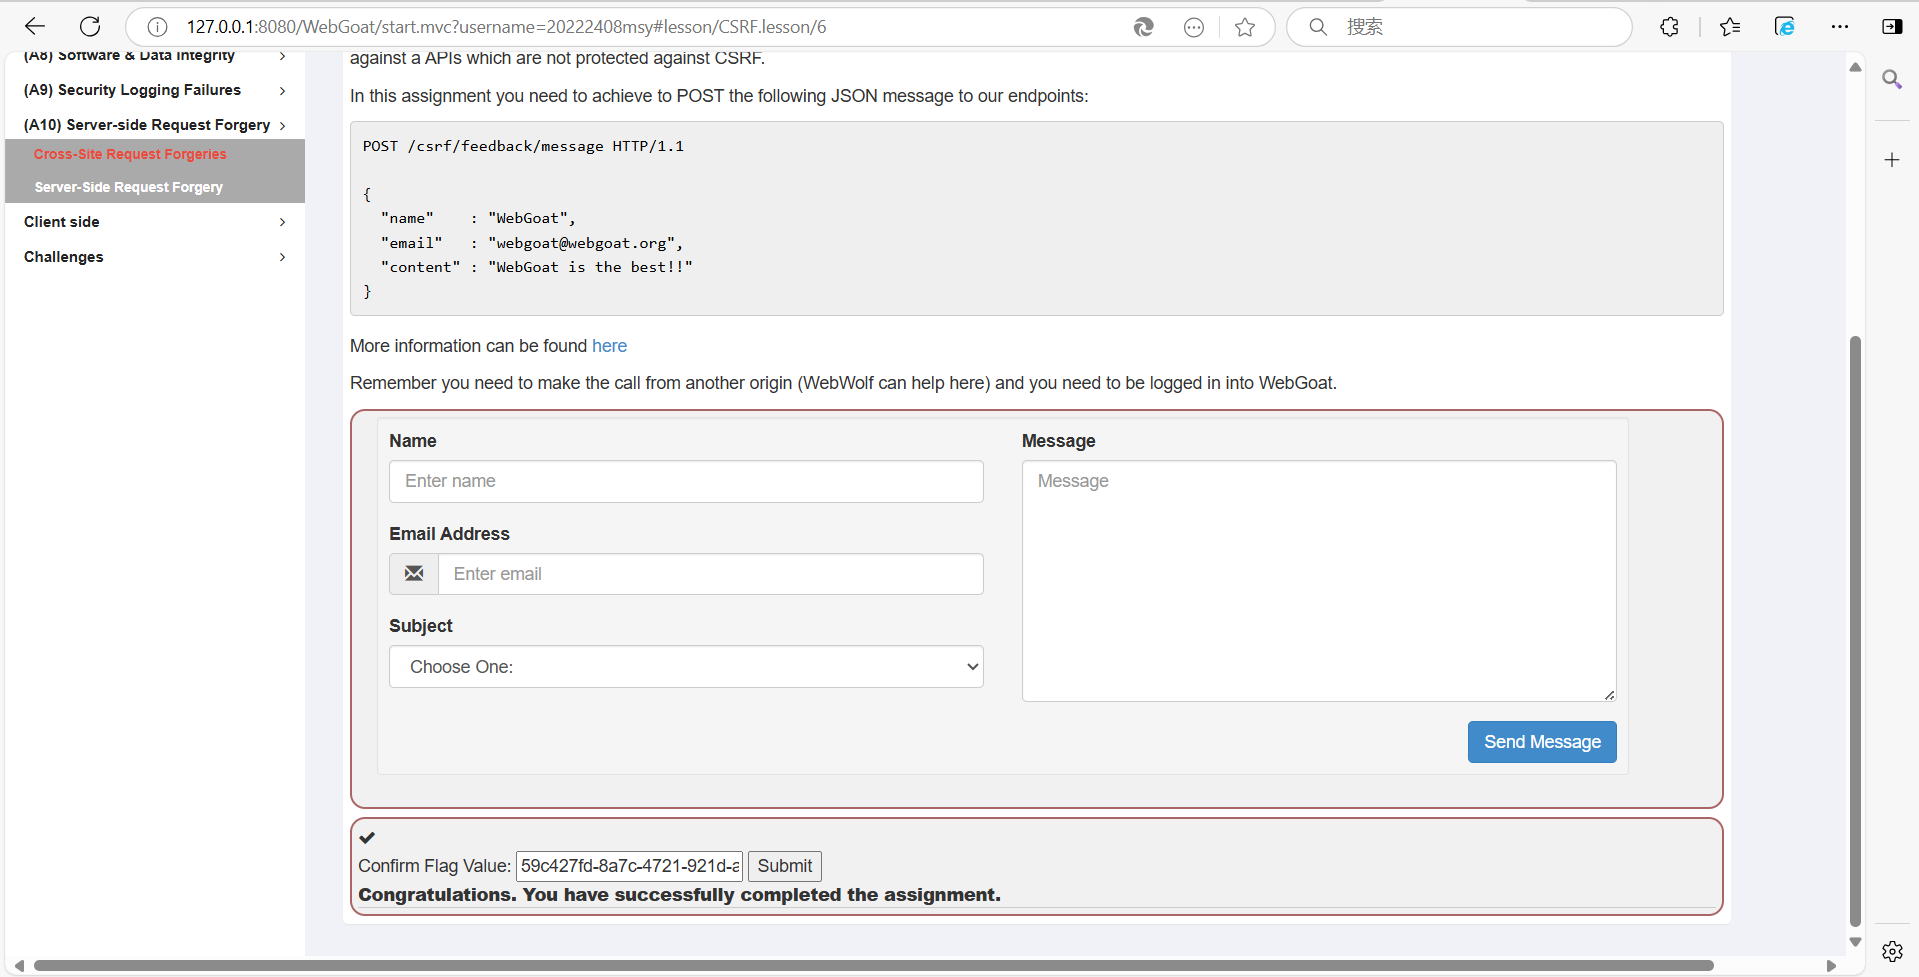Open sidebar settings gear icon
This screenshot has height=977, width=1919.
[1892, 951]
